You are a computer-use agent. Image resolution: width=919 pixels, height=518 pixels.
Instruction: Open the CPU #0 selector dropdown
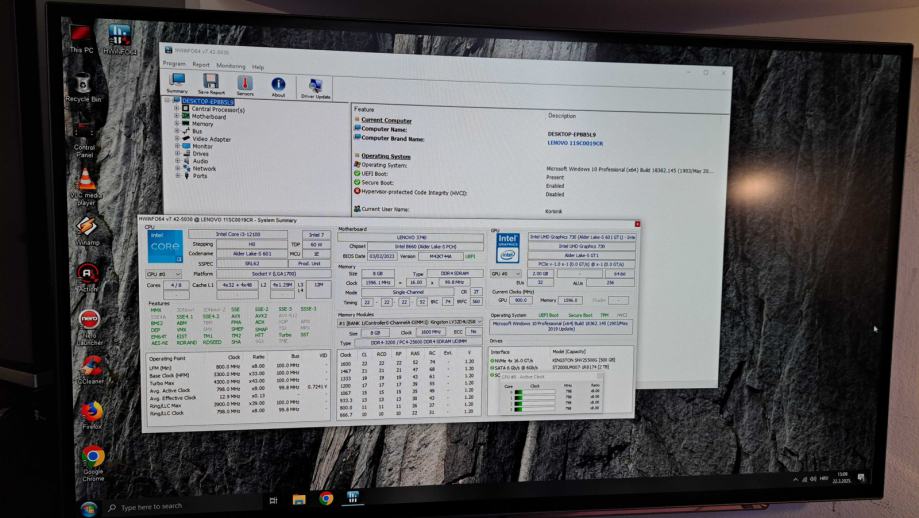162,274
